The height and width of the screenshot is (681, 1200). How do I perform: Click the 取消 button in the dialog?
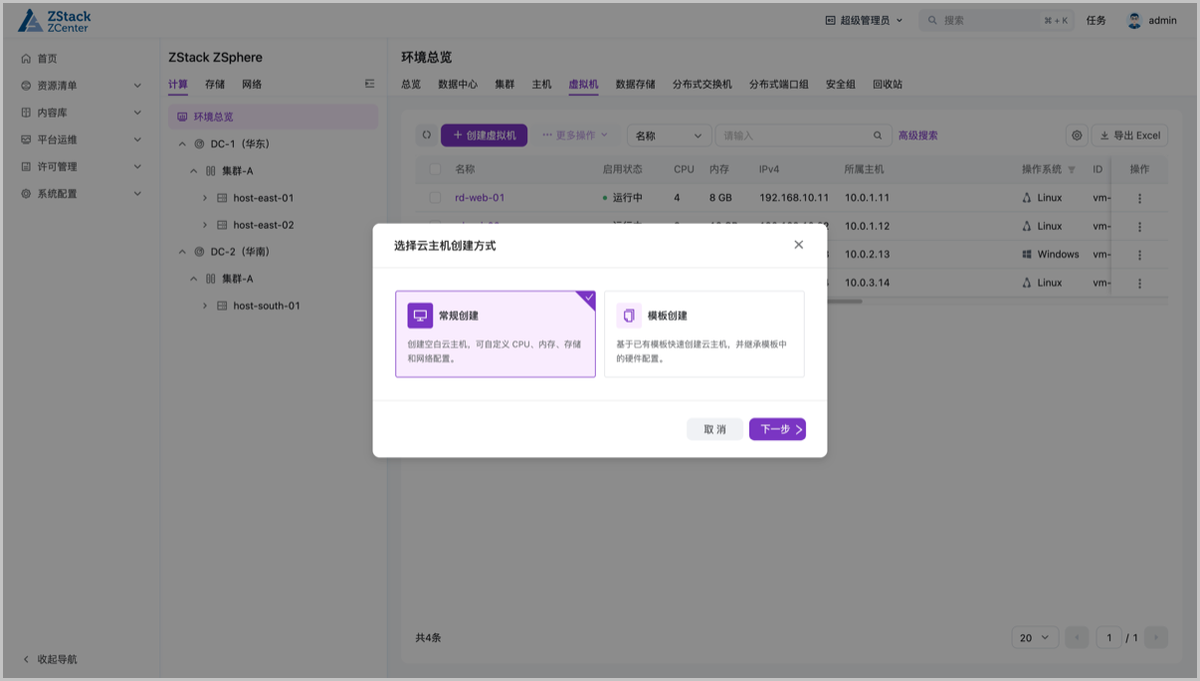pos(715,429)
